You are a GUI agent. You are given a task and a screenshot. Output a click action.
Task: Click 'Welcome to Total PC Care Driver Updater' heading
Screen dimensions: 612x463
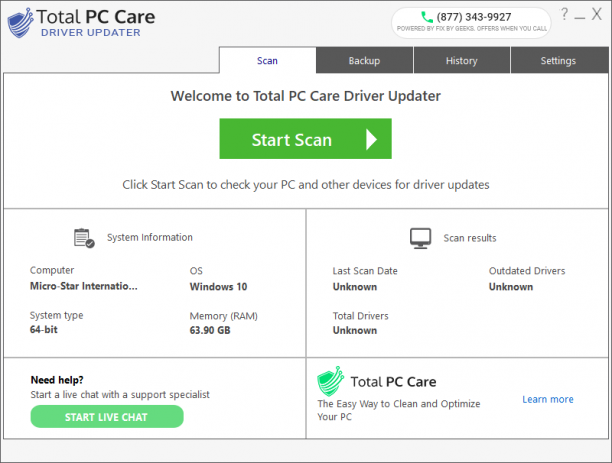click(x=306, y=96)
